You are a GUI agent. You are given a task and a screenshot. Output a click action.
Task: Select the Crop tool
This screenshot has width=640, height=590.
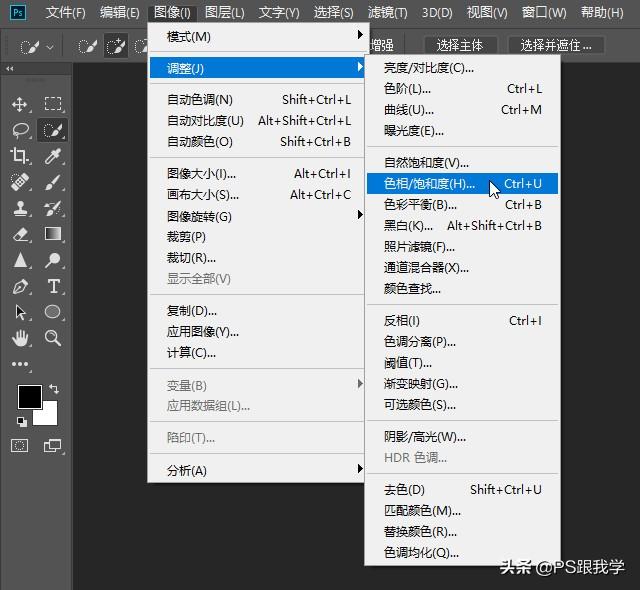20,156
